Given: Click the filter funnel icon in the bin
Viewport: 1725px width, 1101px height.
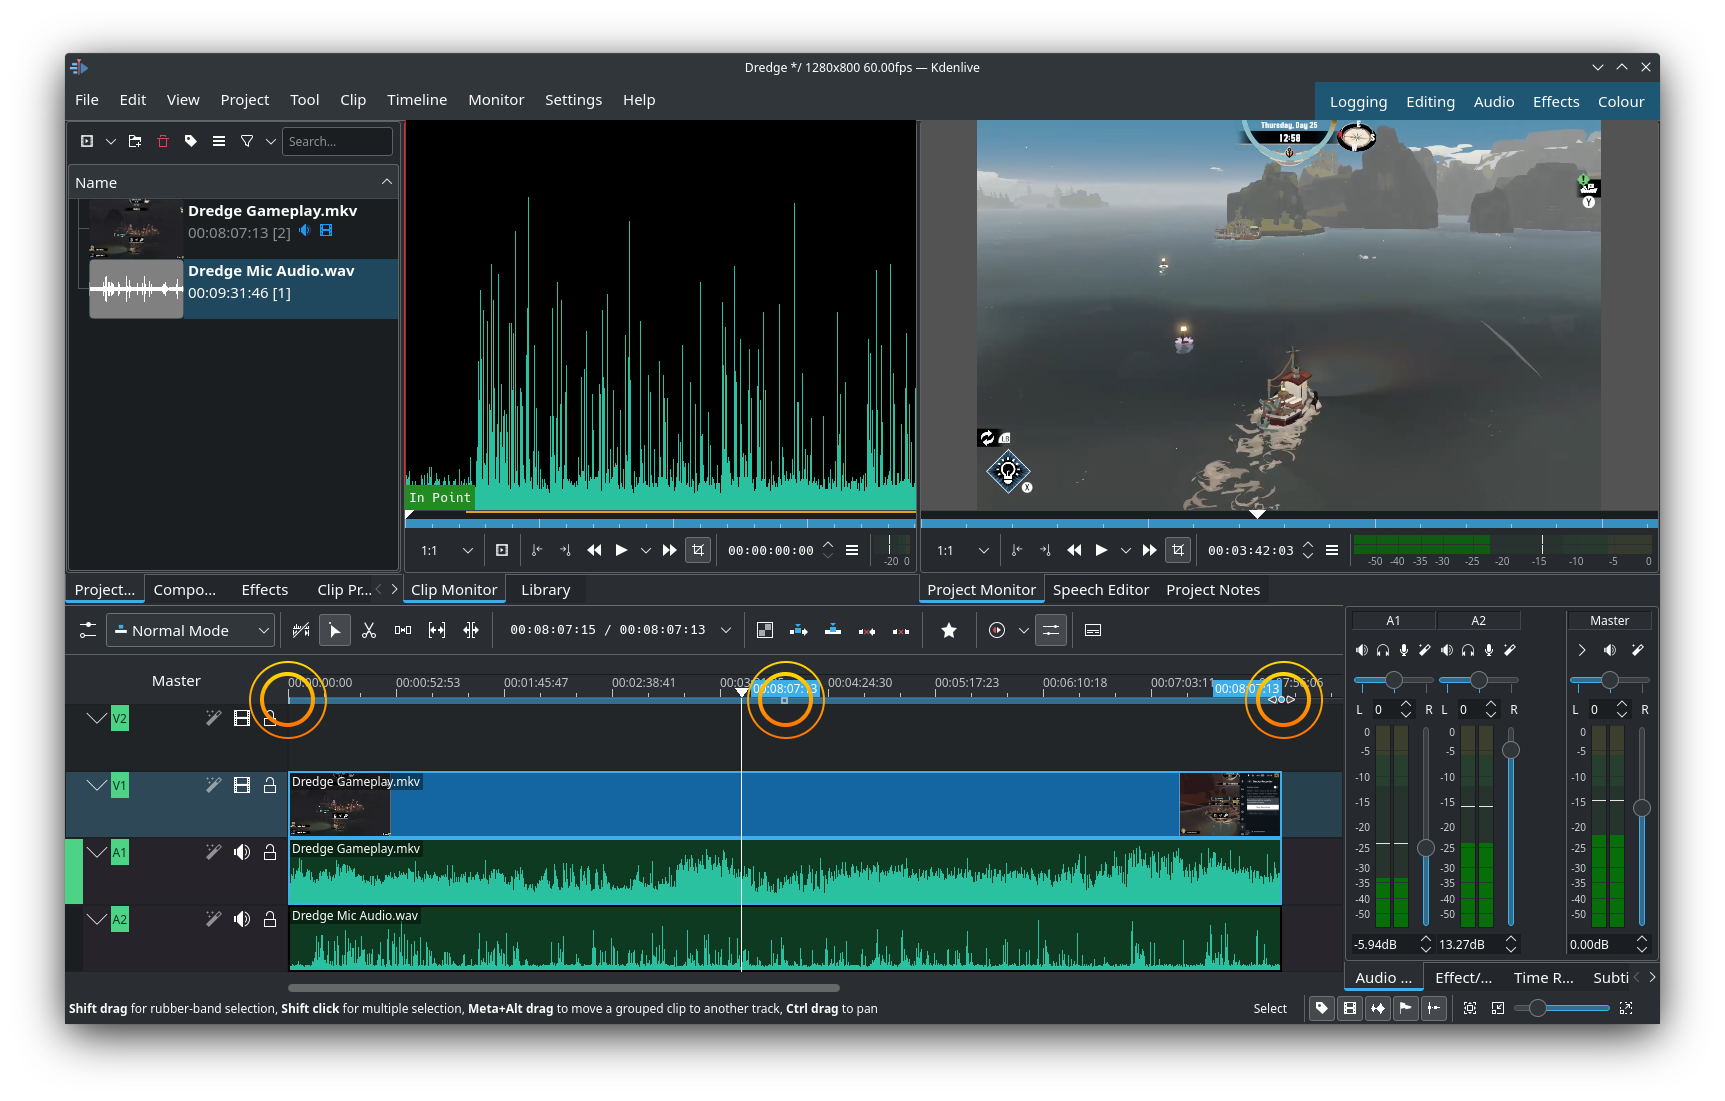Looking at the screenshot, I should (x=247, y=141).
